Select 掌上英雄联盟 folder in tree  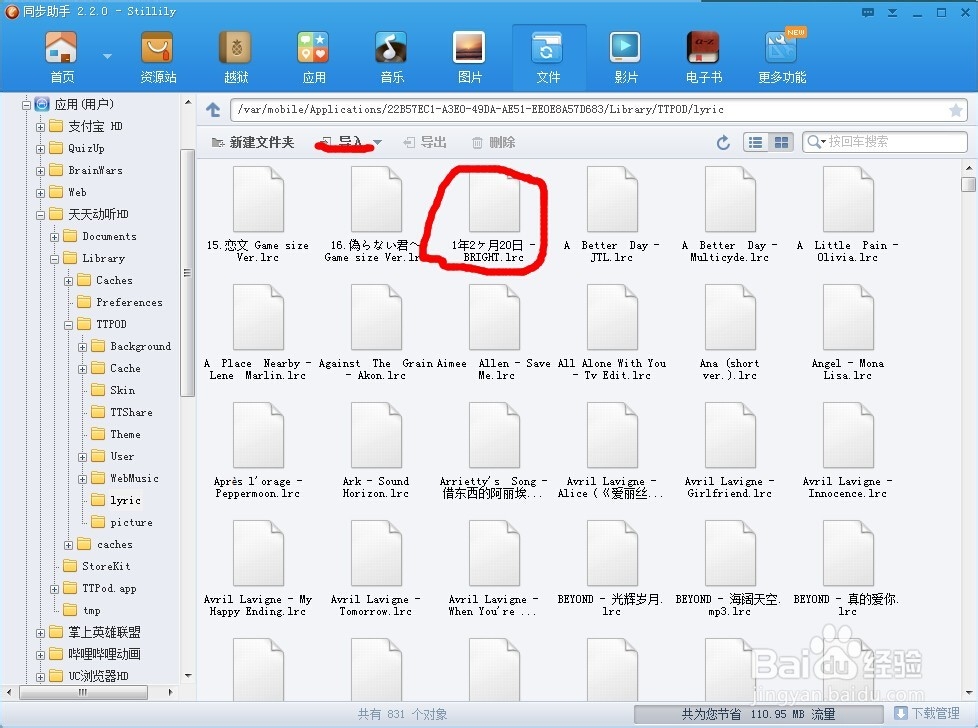click(x=95, y=633)
